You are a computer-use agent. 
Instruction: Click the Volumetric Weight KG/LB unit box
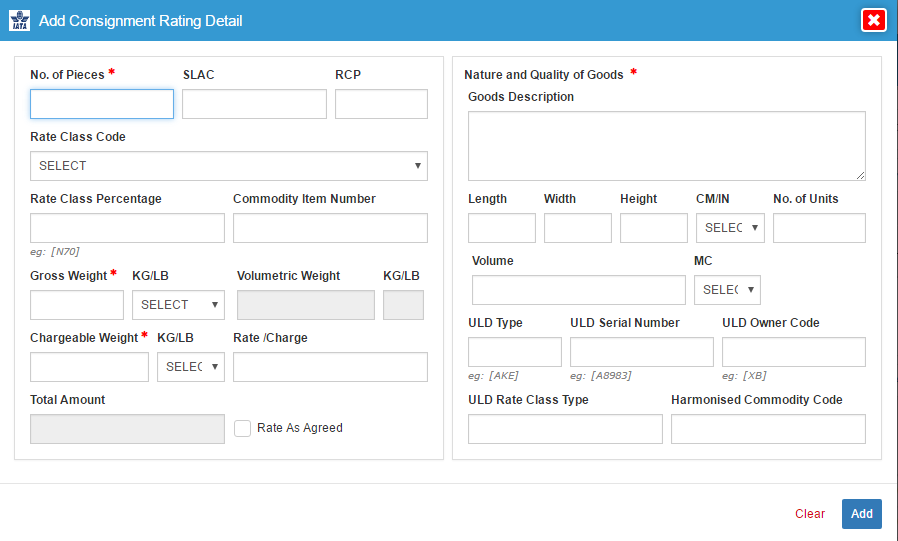(403, 305)
